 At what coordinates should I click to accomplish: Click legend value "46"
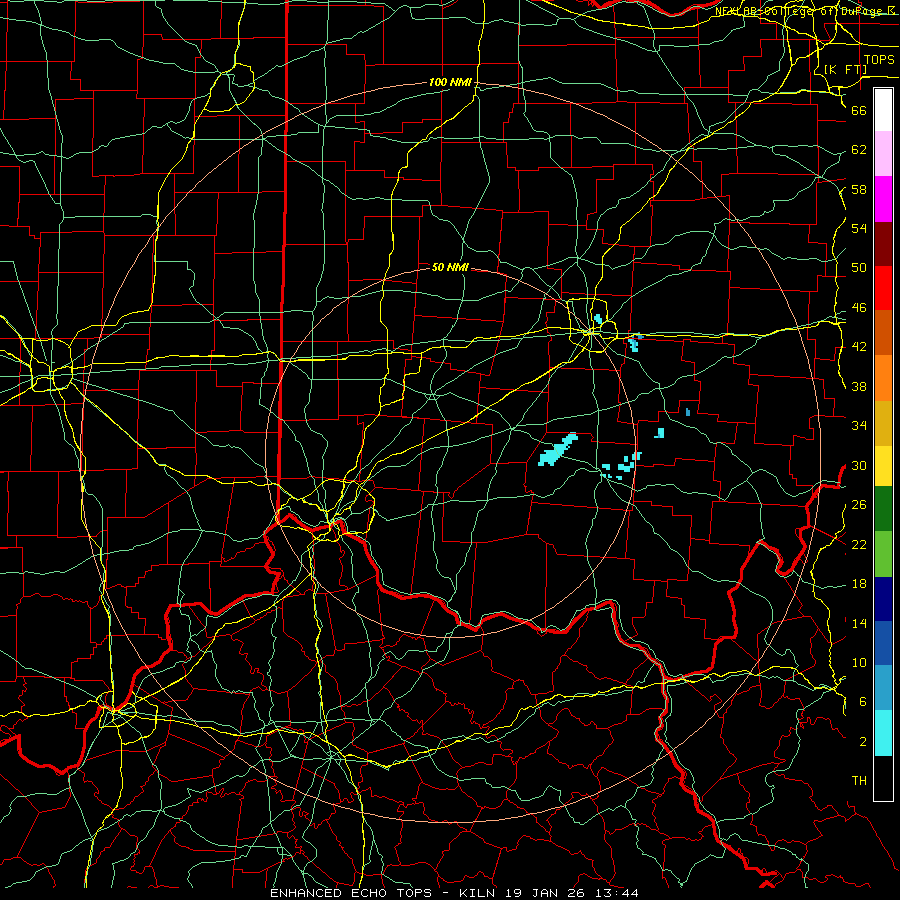pyautogui.click(x=859, y=308)
